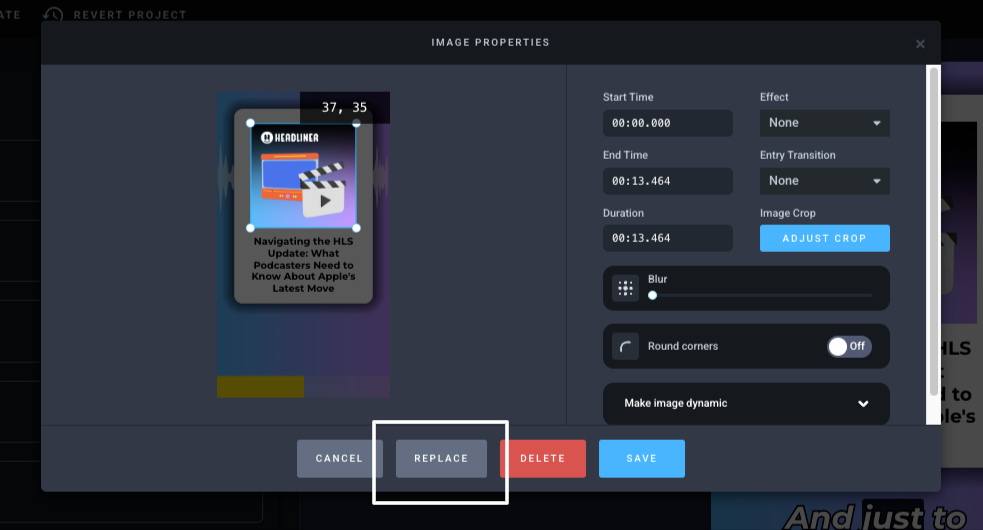Click the bottom-right image resize handle
The image size is (983, 530).
pos(357,228)
